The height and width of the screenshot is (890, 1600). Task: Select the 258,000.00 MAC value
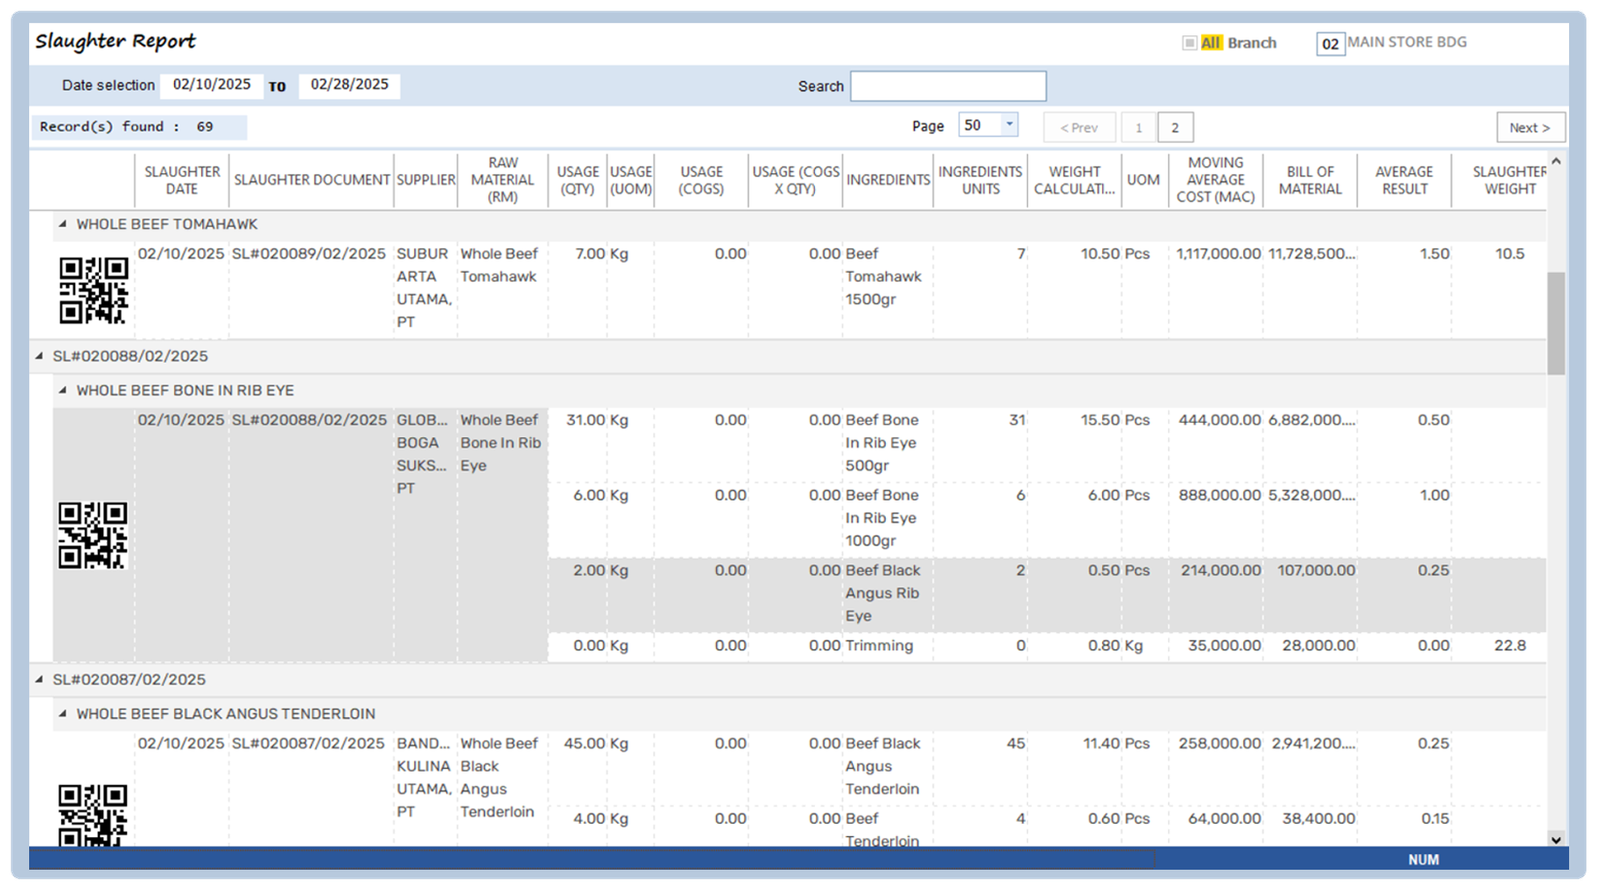click(1219, 743)
